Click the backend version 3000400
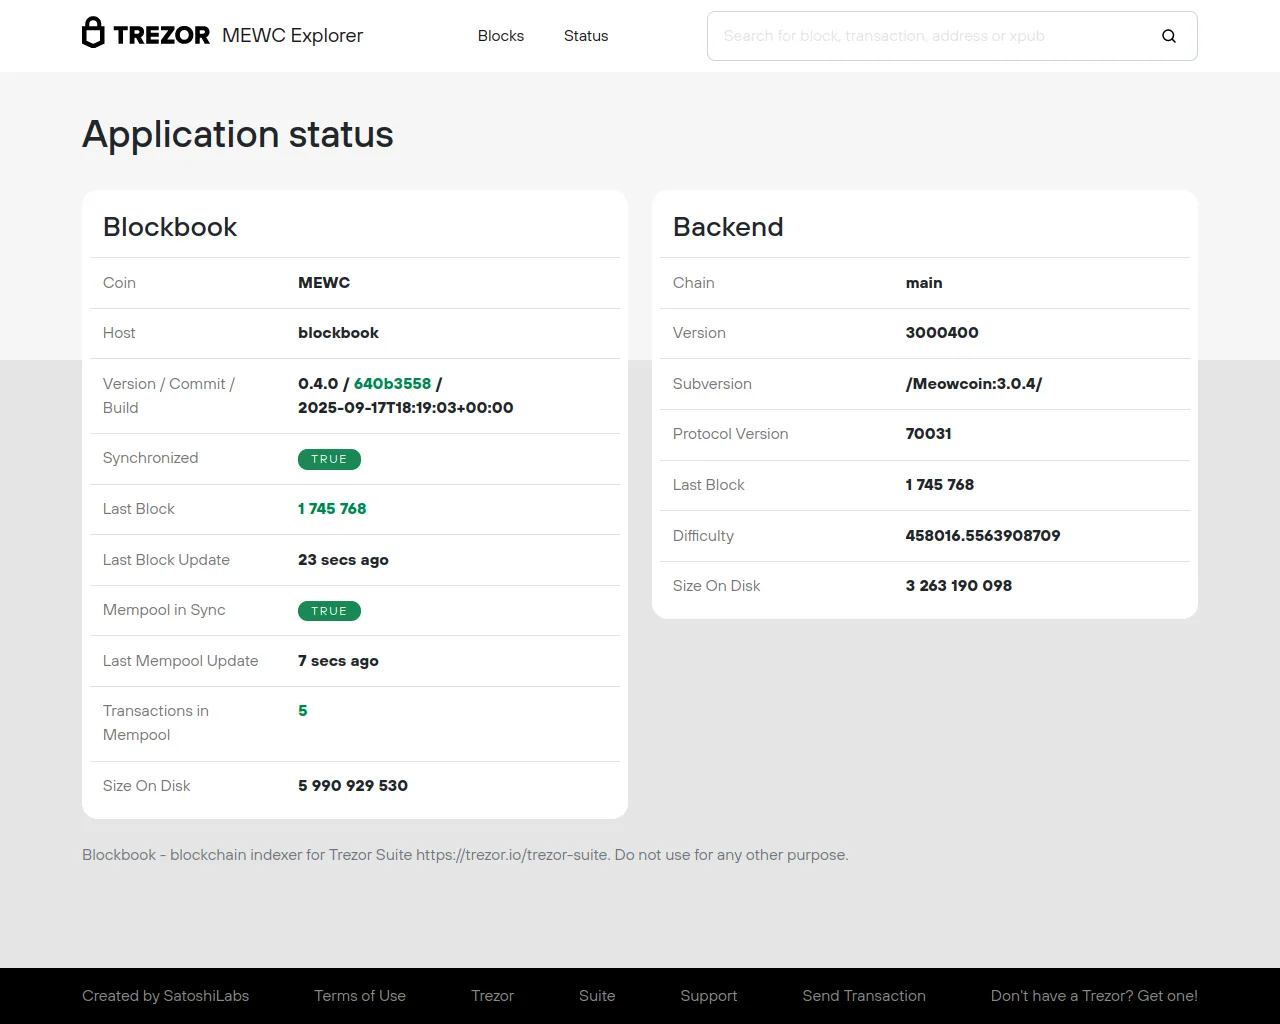Viewport: 1280px width, 1024px height. (942, 333)
